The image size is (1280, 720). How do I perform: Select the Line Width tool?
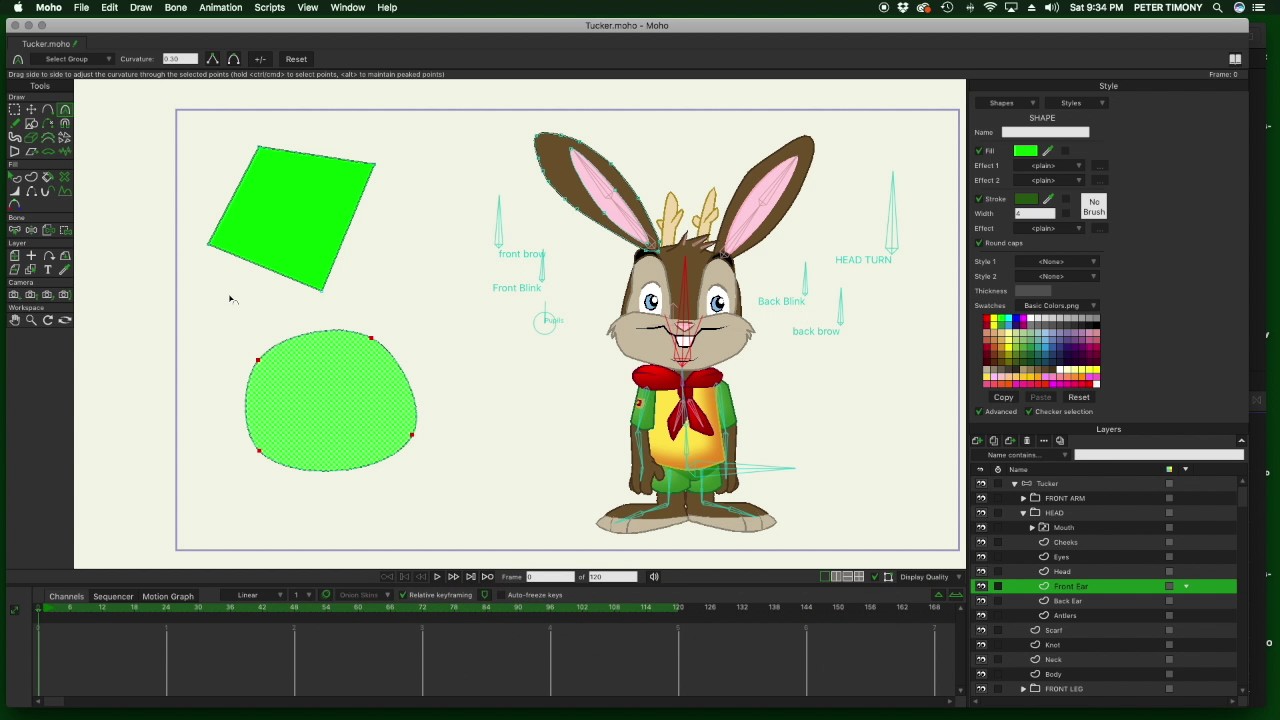coord(14,191)
